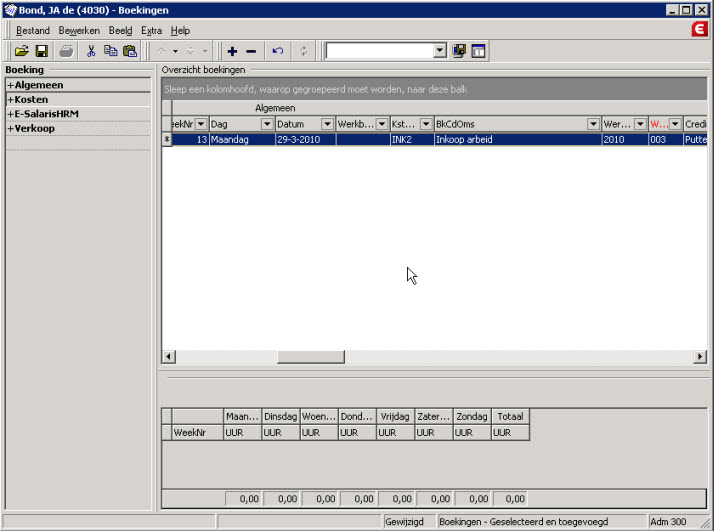Expand the Algemeen tree section
The height and width of the screenshot is (531, 714).
(11, 86)
